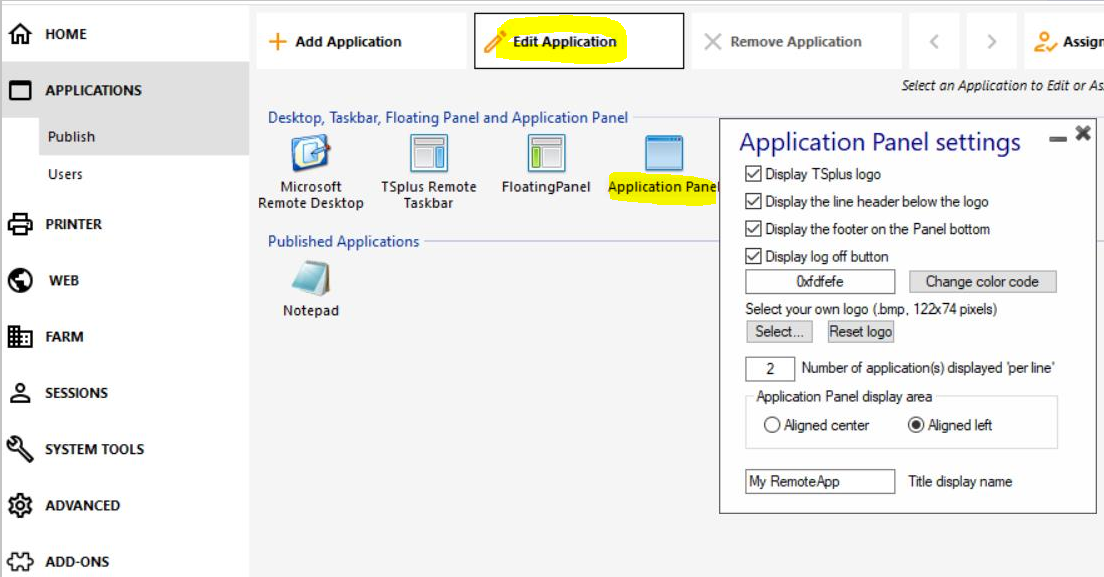This screenshot has height=577, width=1104.
Task: Toggle Display log off button checkbox
Action: coord(754,257)
